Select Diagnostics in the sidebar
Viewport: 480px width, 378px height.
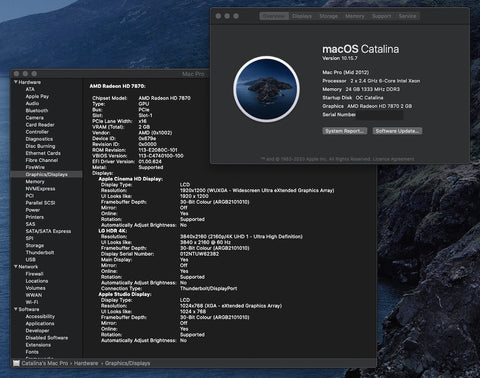point(39,139)
